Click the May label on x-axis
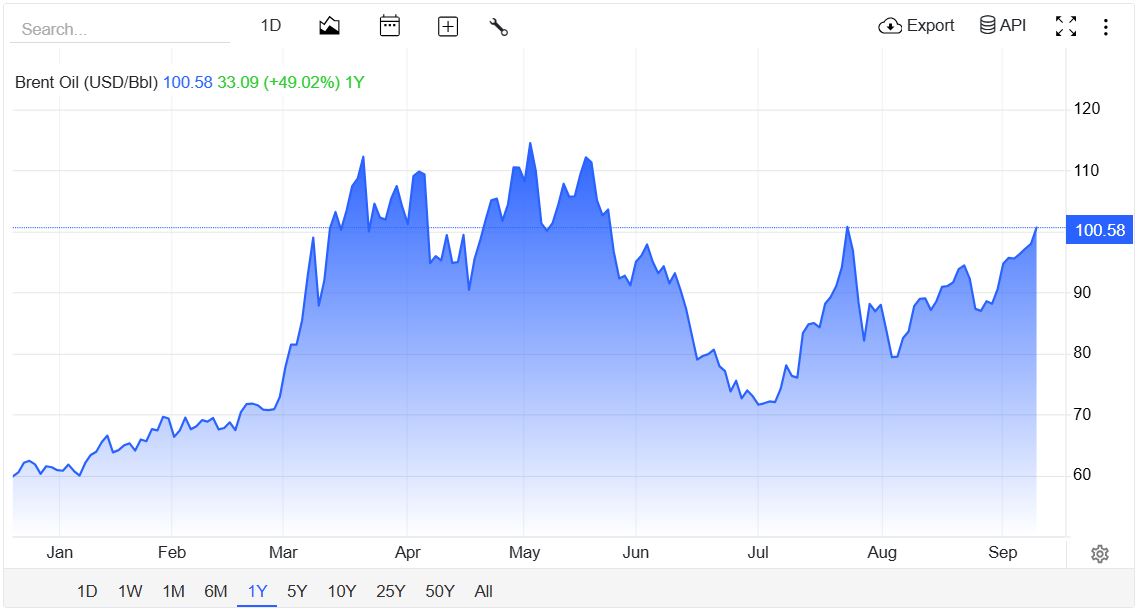The image size is (1140, 611). [x=524, y=553]
